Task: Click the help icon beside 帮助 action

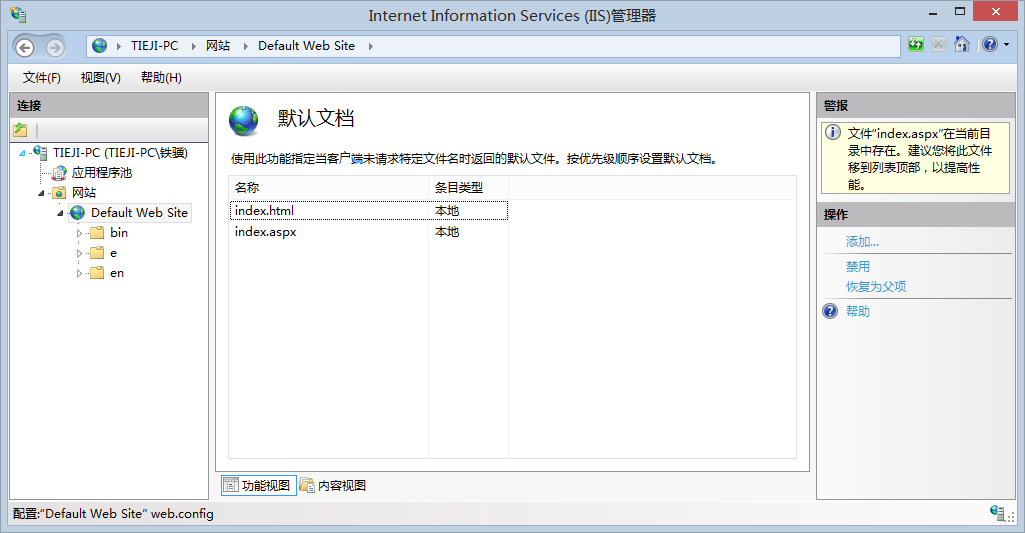Action: click(x=830, y=311)
